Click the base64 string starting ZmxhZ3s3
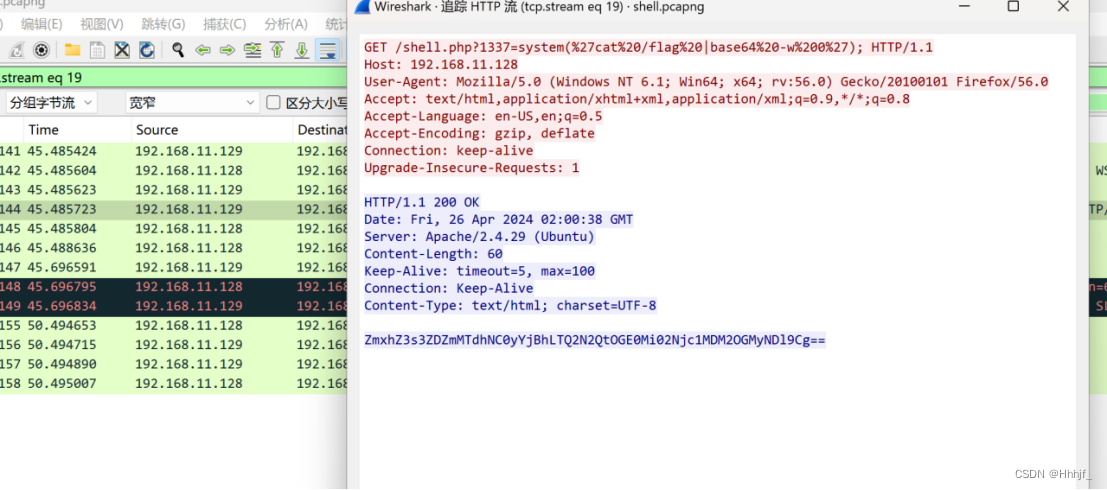 (x=595, y=340)
